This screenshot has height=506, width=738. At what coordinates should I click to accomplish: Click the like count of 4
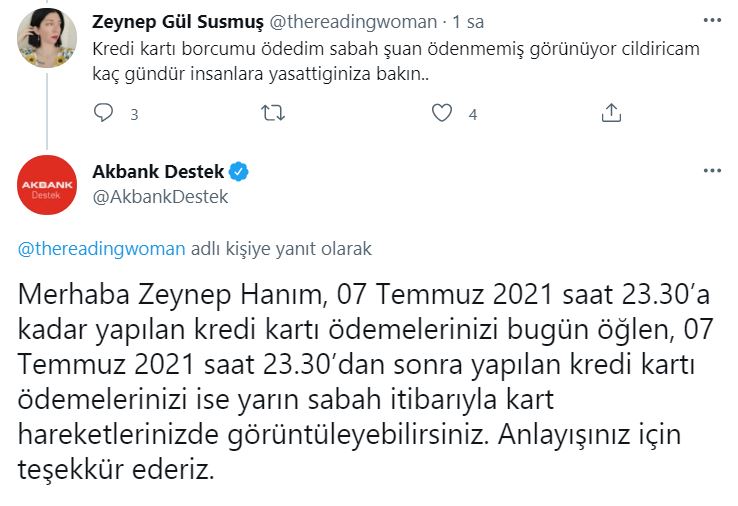click(472, 115)
